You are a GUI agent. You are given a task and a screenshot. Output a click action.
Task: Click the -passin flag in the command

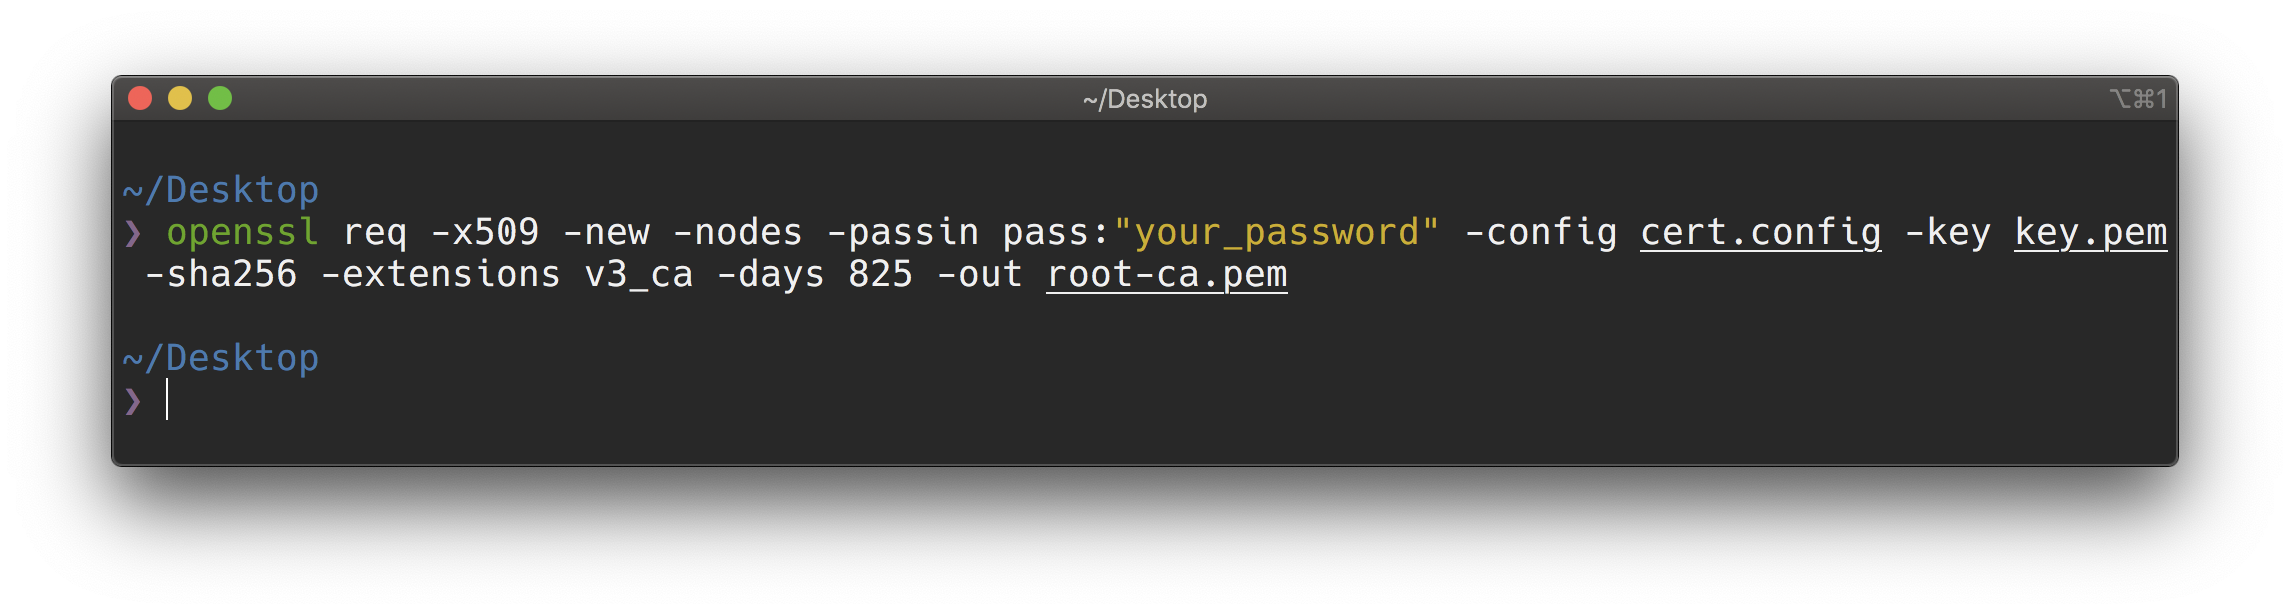[903, 232]
